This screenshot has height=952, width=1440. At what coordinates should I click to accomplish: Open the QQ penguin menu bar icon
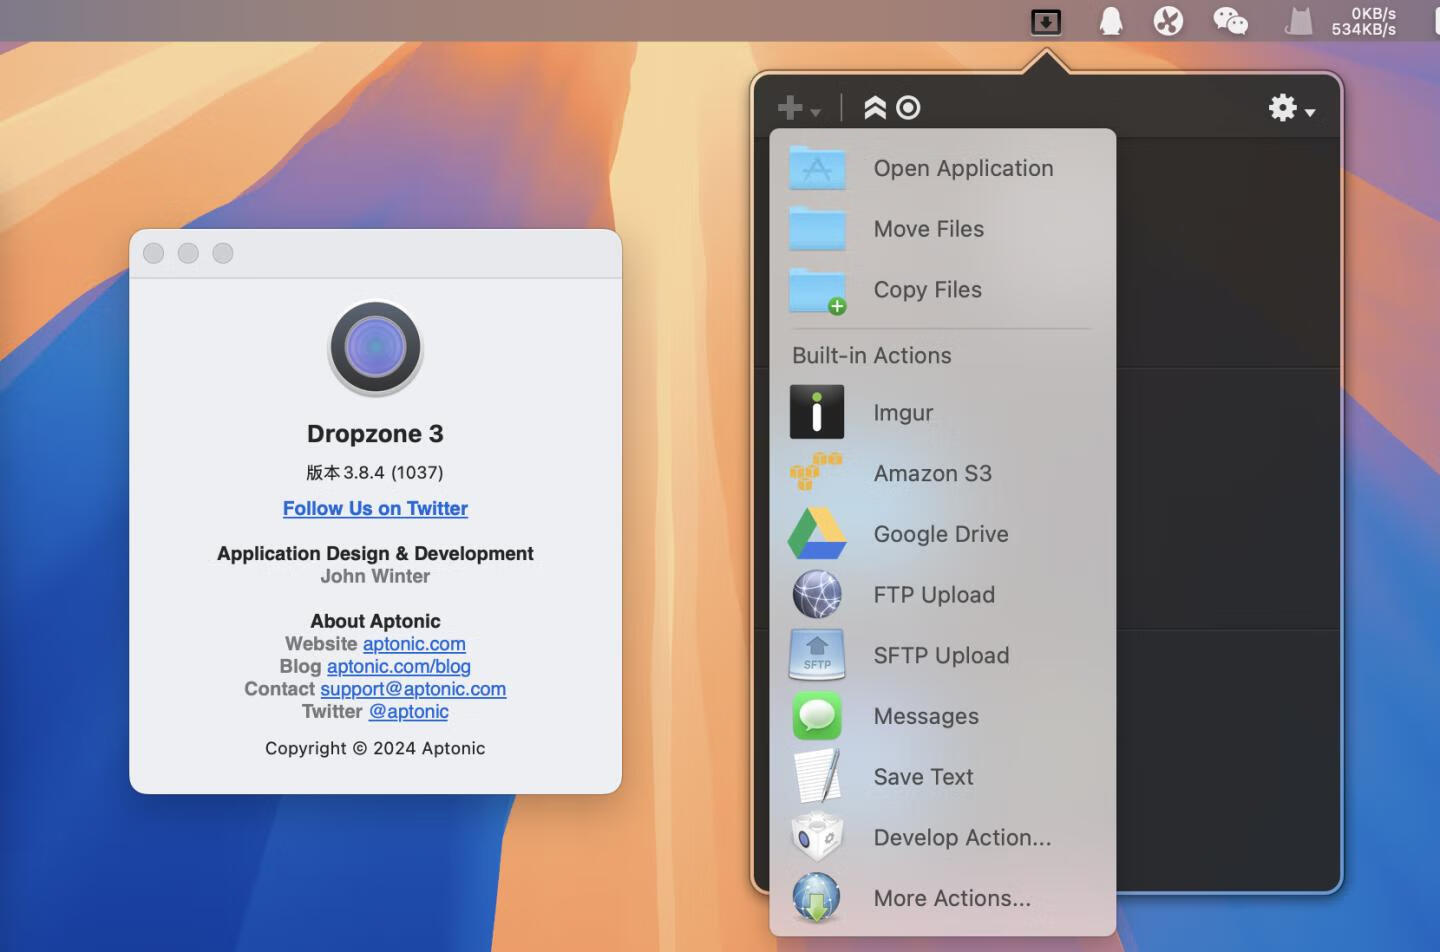pyautogui.click(x=1111, y=21)
